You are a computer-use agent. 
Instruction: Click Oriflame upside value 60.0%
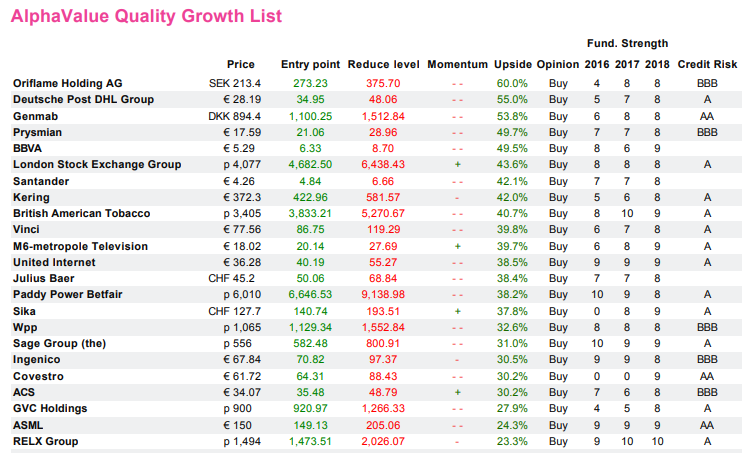click(x=512, y=83)
